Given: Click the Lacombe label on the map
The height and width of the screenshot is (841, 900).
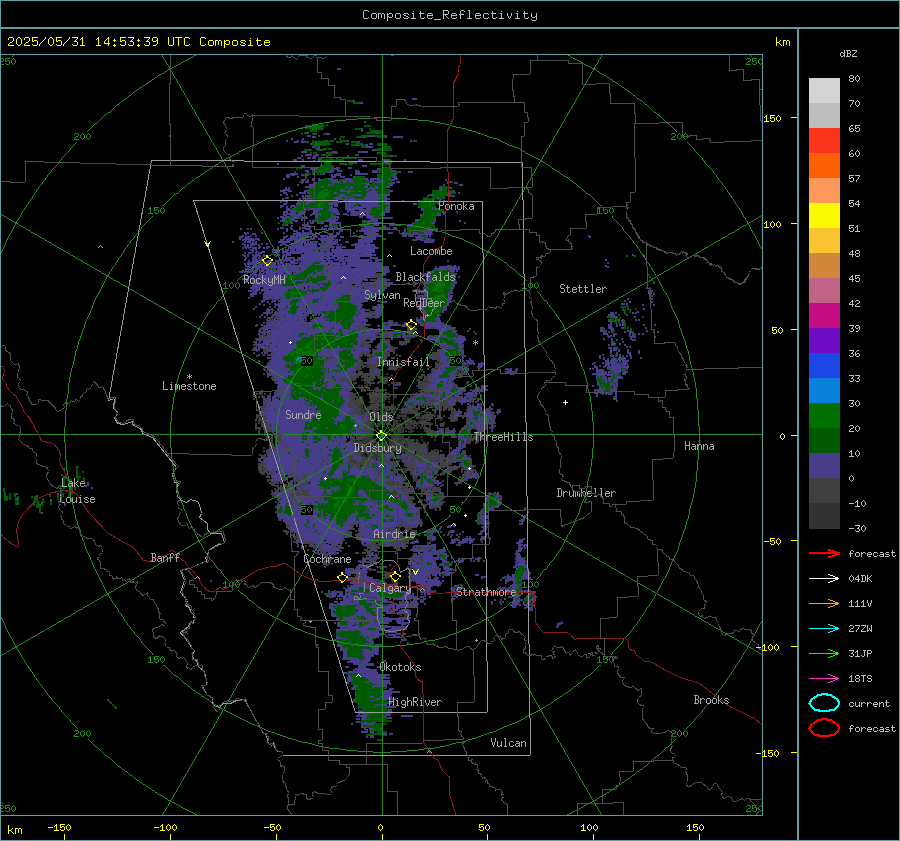Looking at the screenshot, I should 431,251.
